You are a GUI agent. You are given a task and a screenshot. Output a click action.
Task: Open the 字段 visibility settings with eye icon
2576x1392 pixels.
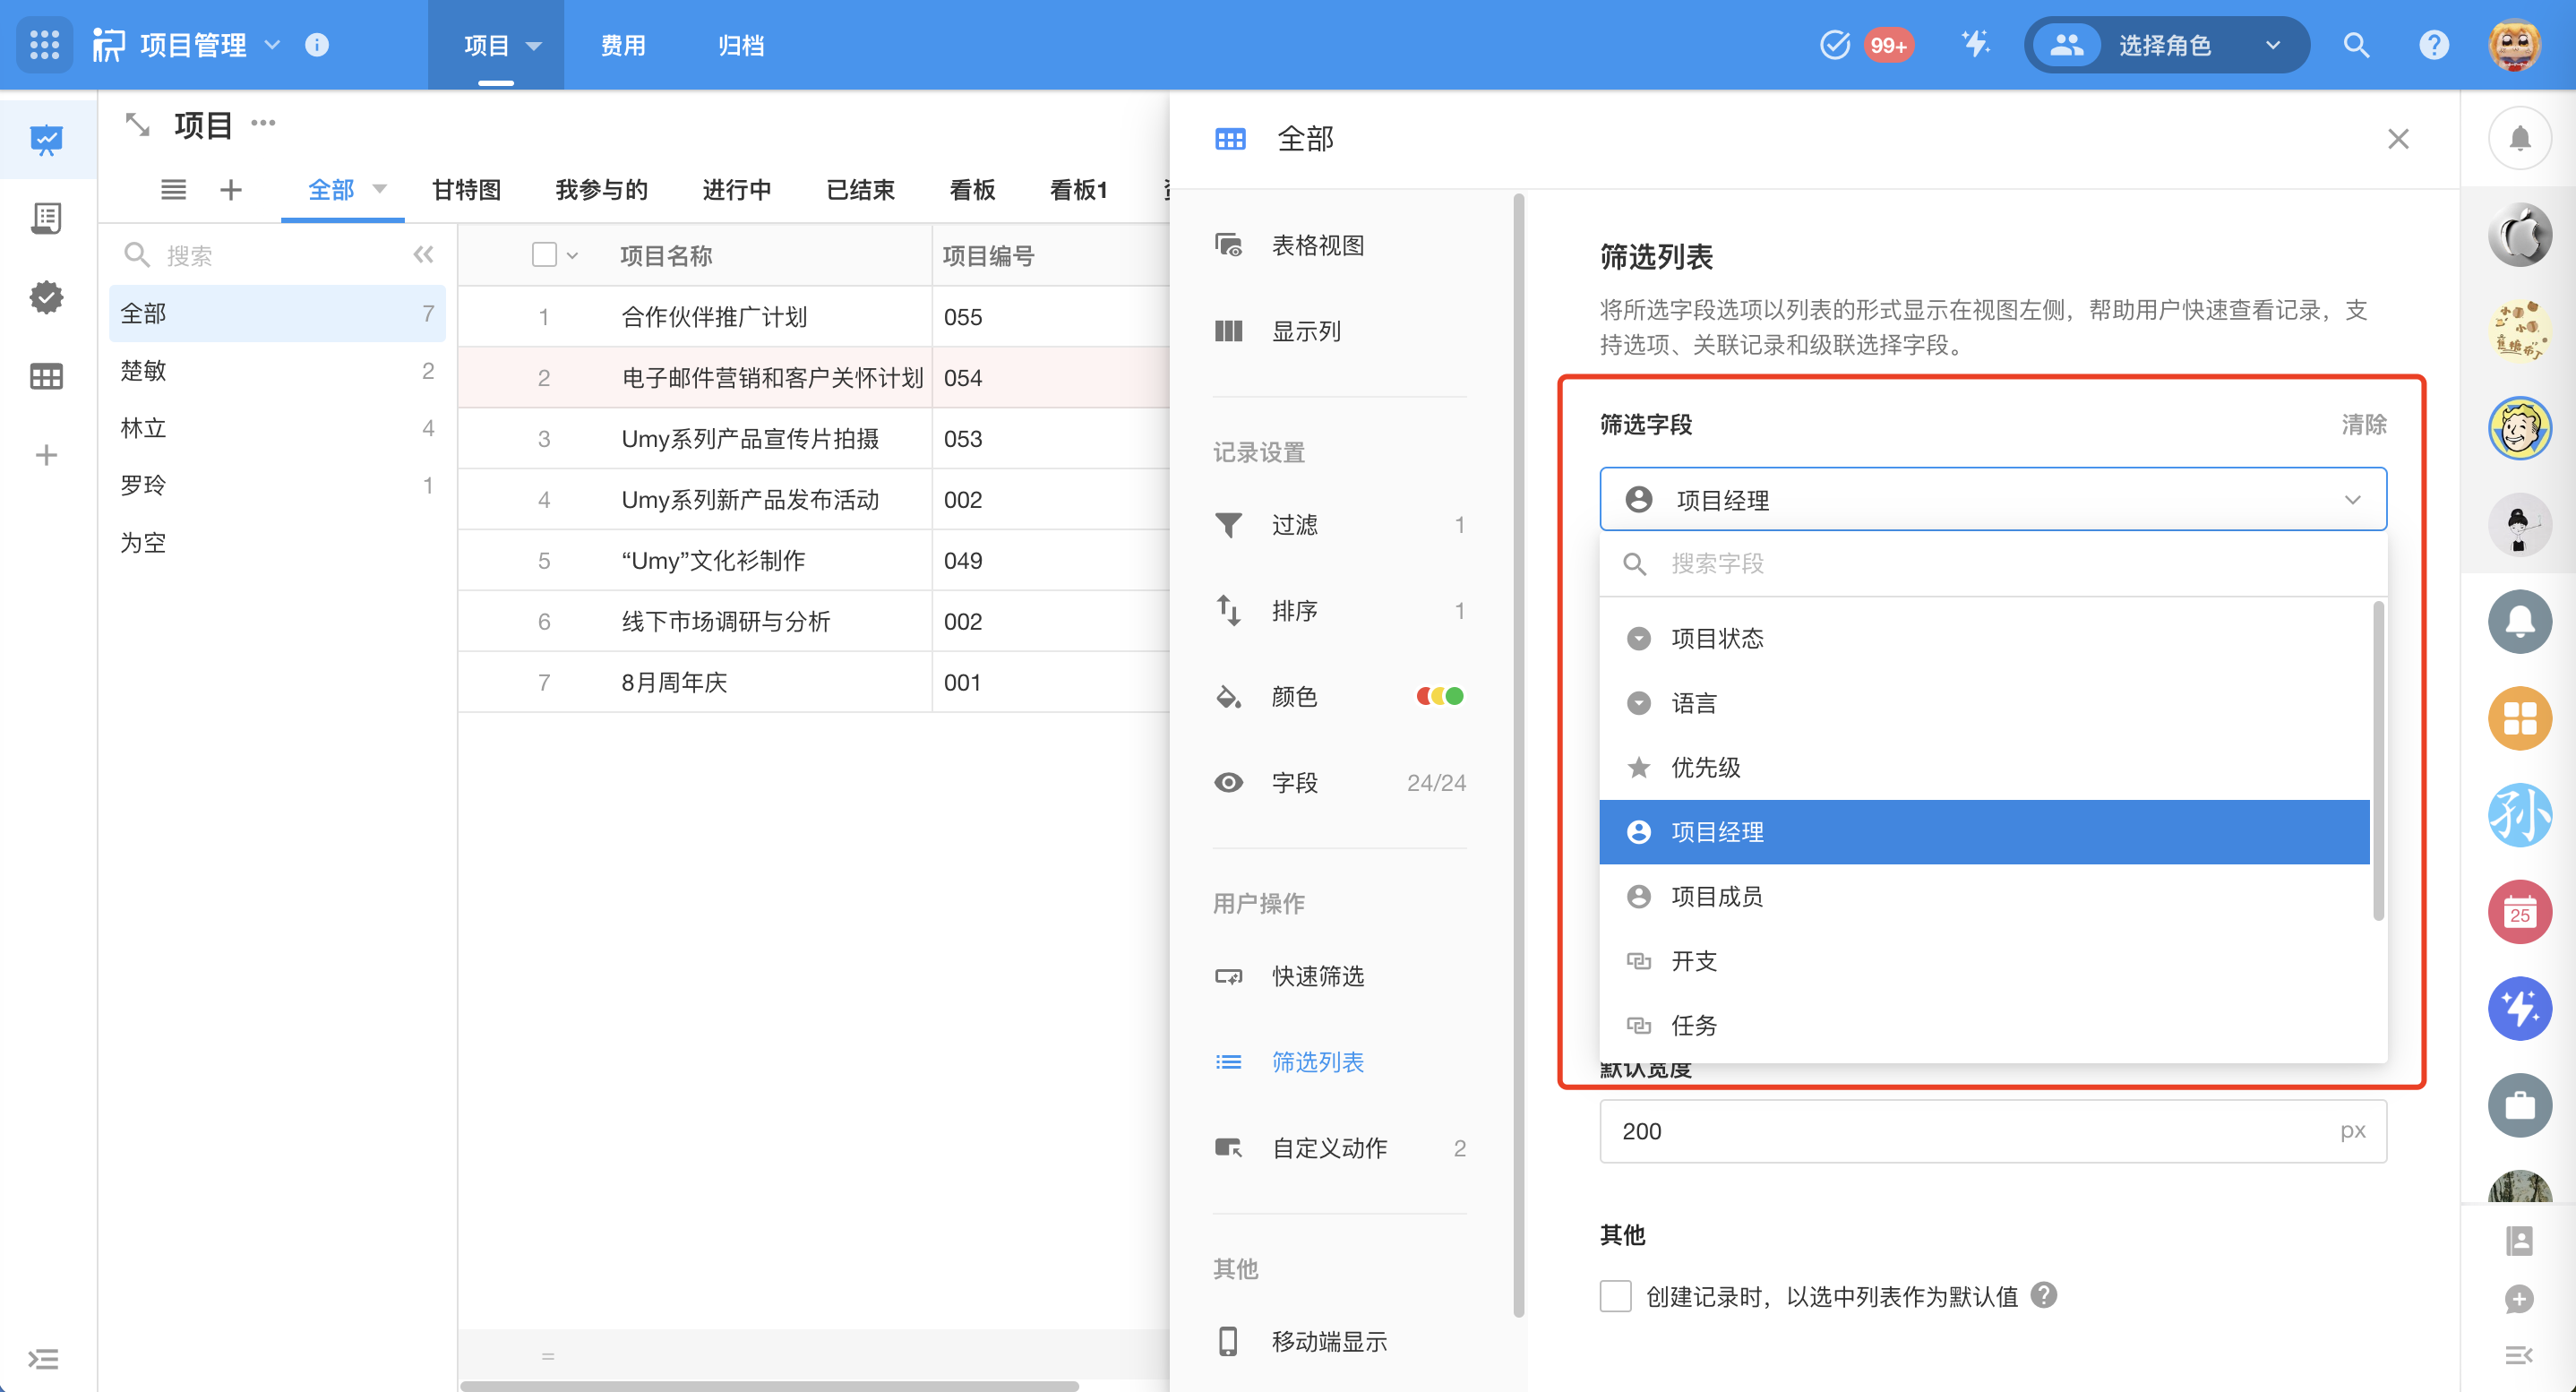point(1340,783)
